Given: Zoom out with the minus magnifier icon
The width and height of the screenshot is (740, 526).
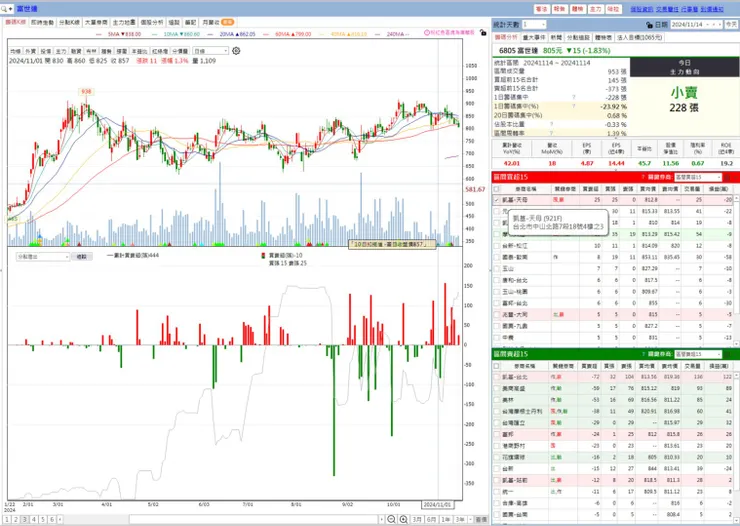Looking at the screenshot, I should pyautogui.click(x=391, y=519).
